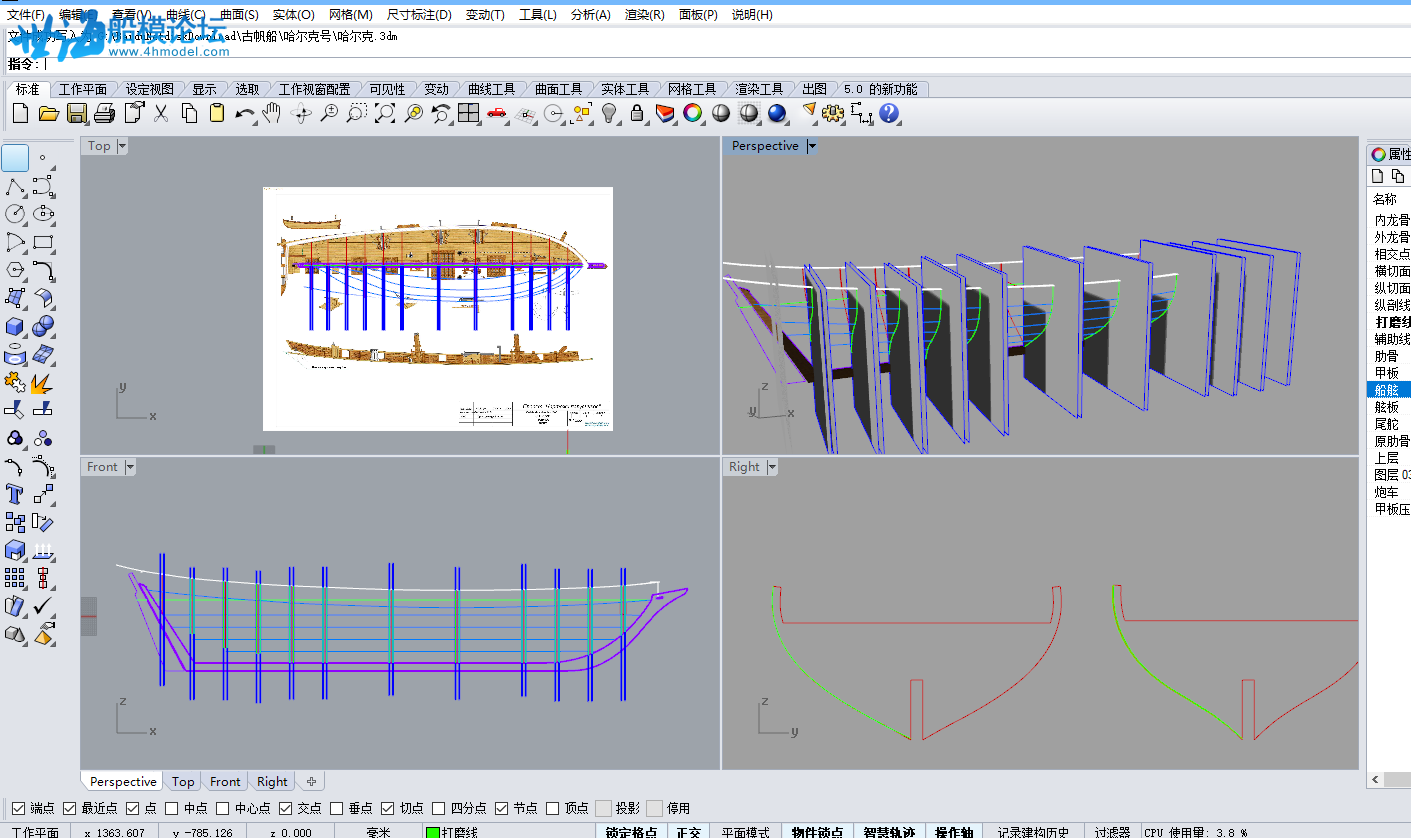Click the New file icon
This screenshot has height=838, width=1411.
20,113
